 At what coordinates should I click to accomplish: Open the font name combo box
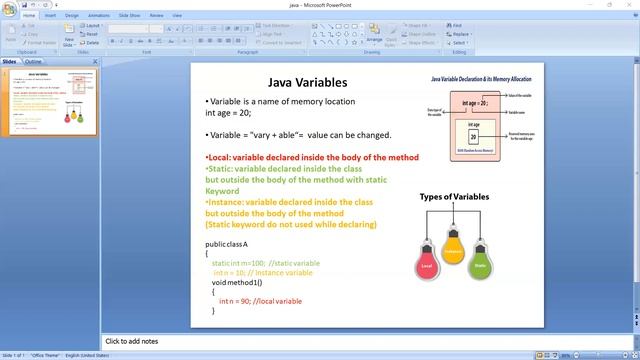tap(128, 29)
